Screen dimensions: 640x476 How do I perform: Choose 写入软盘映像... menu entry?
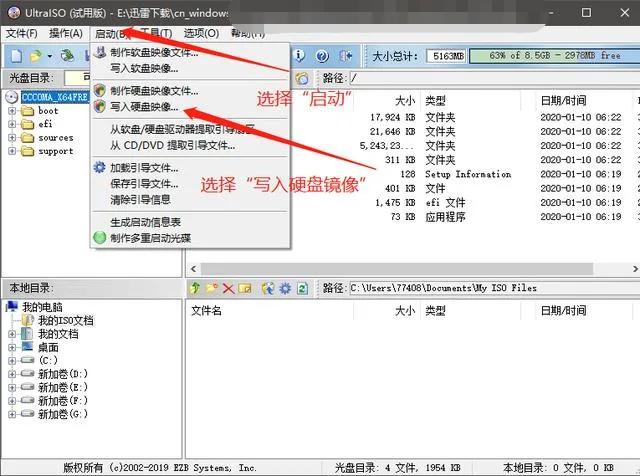[x=190, y=68]
